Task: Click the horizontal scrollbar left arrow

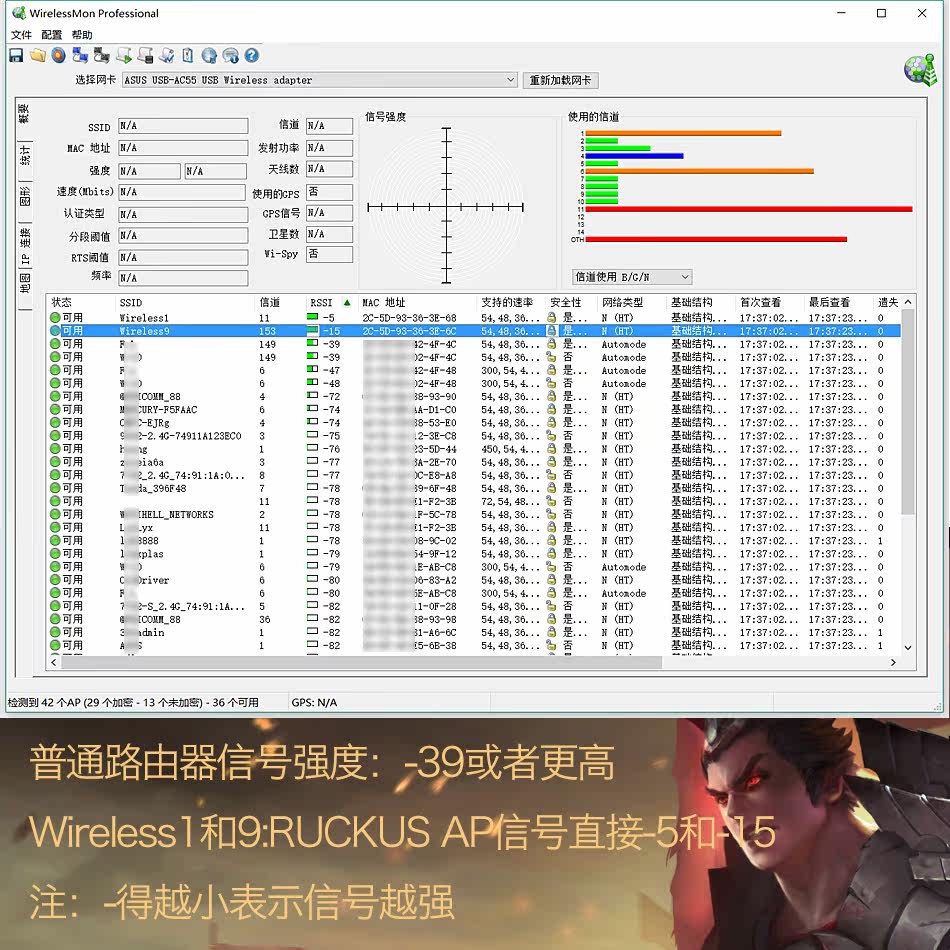Action: click(54, 663)
